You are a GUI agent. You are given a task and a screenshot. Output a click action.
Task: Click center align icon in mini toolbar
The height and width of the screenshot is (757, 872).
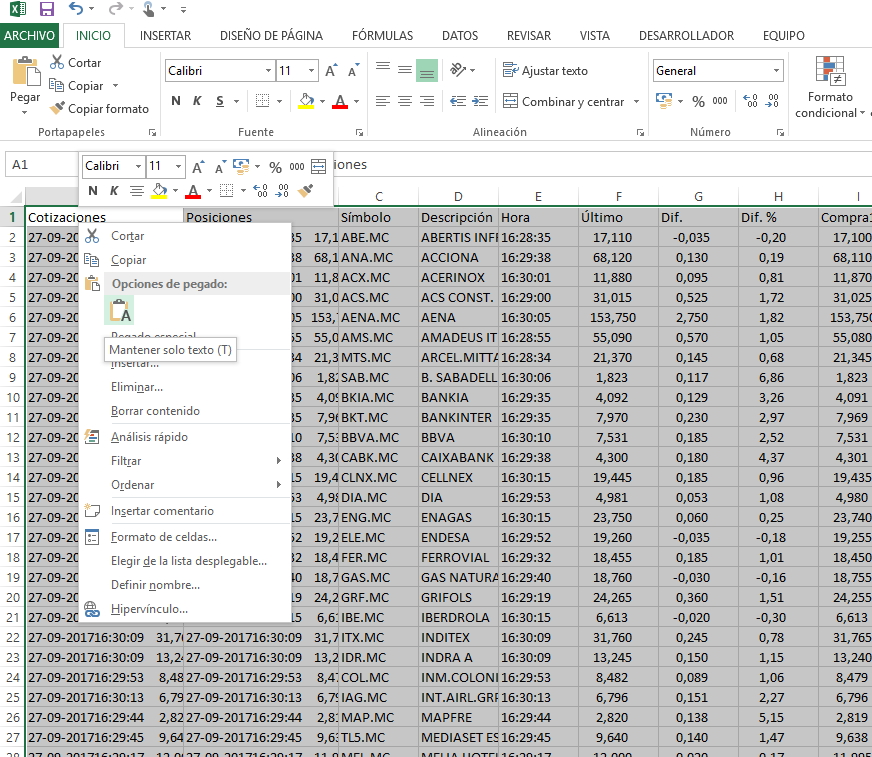tap(136, 191)
